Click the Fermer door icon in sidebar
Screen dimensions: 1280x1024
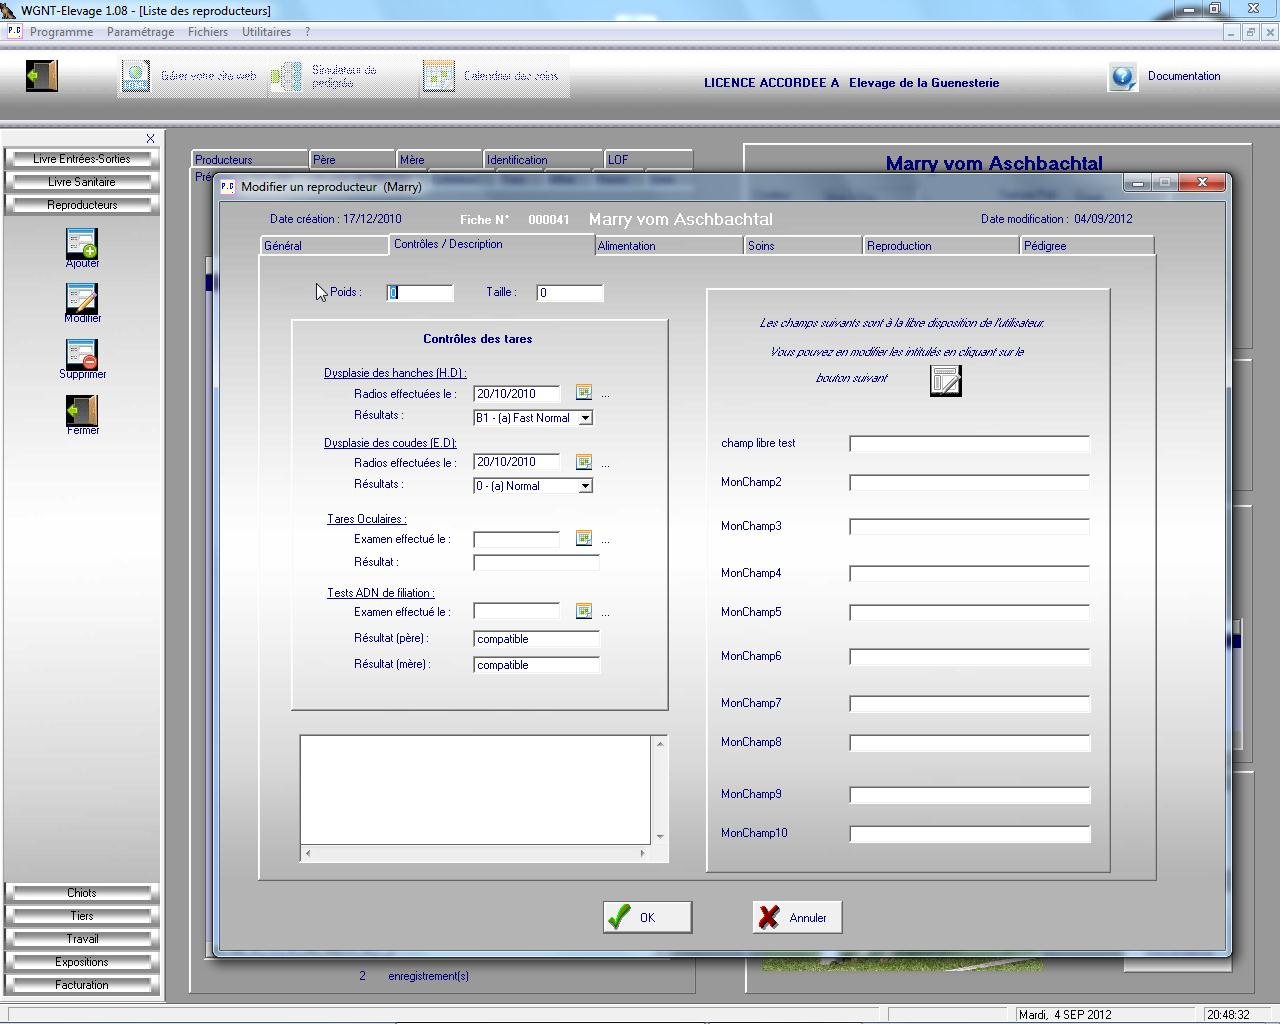[82, 410]
